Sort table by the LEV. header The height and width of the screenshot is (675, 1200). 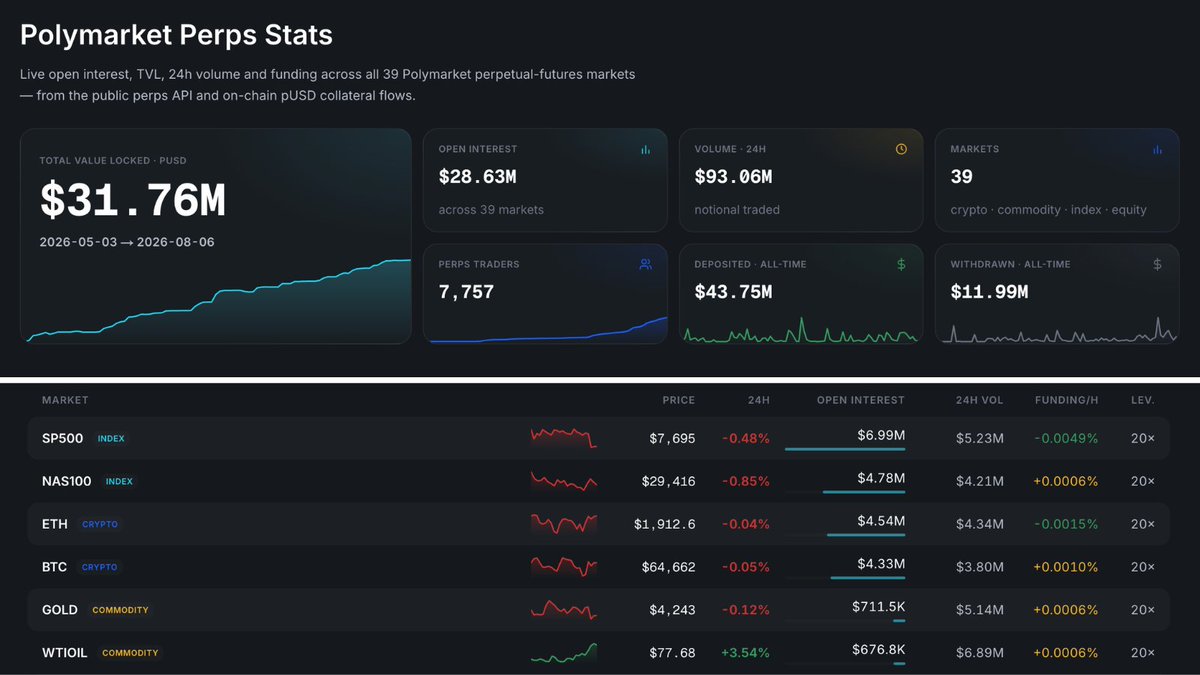pos(1143,400)
